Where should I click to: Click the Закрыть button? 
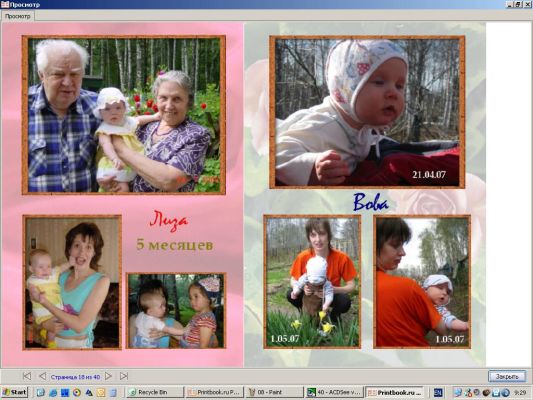(x=507, y=377)
